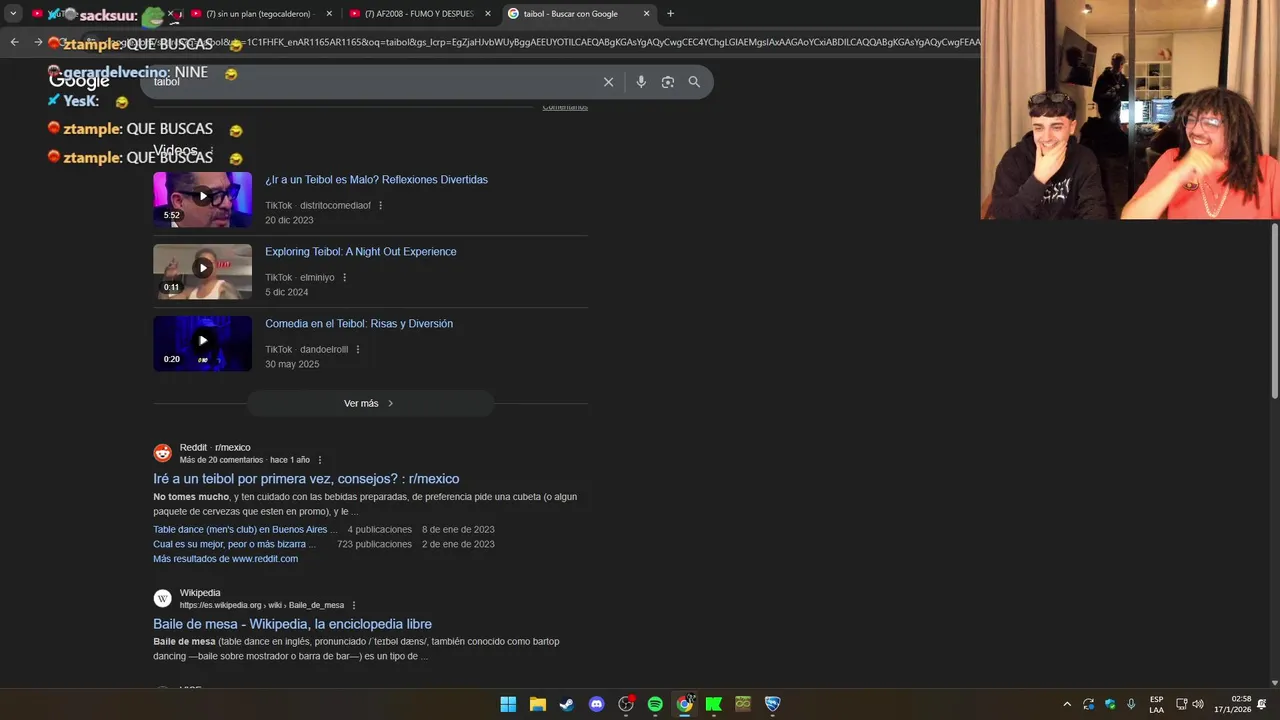Open File Explorer from taskbar
Viewport: 1280px width, 720px height.
tap(537, 704)
